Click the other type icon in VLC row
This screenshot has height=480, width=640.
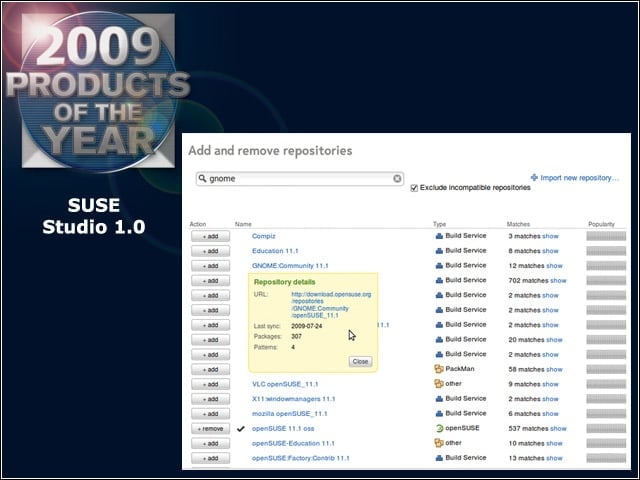pyautogui.click(x=439, y=384)
